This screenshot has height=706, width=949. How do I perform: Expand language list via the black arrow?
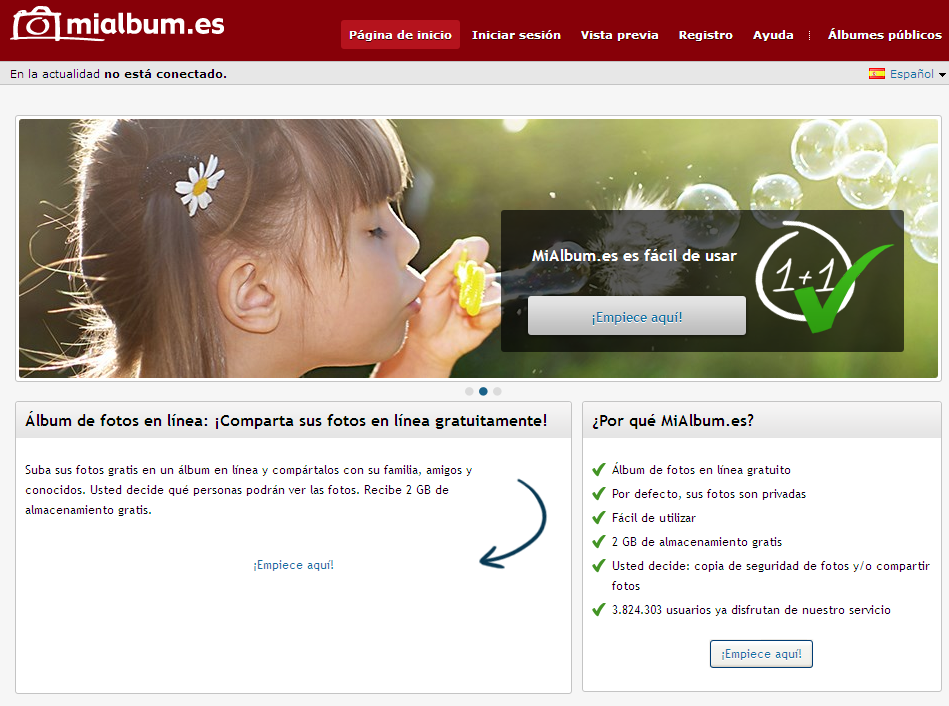click(942, 74)
